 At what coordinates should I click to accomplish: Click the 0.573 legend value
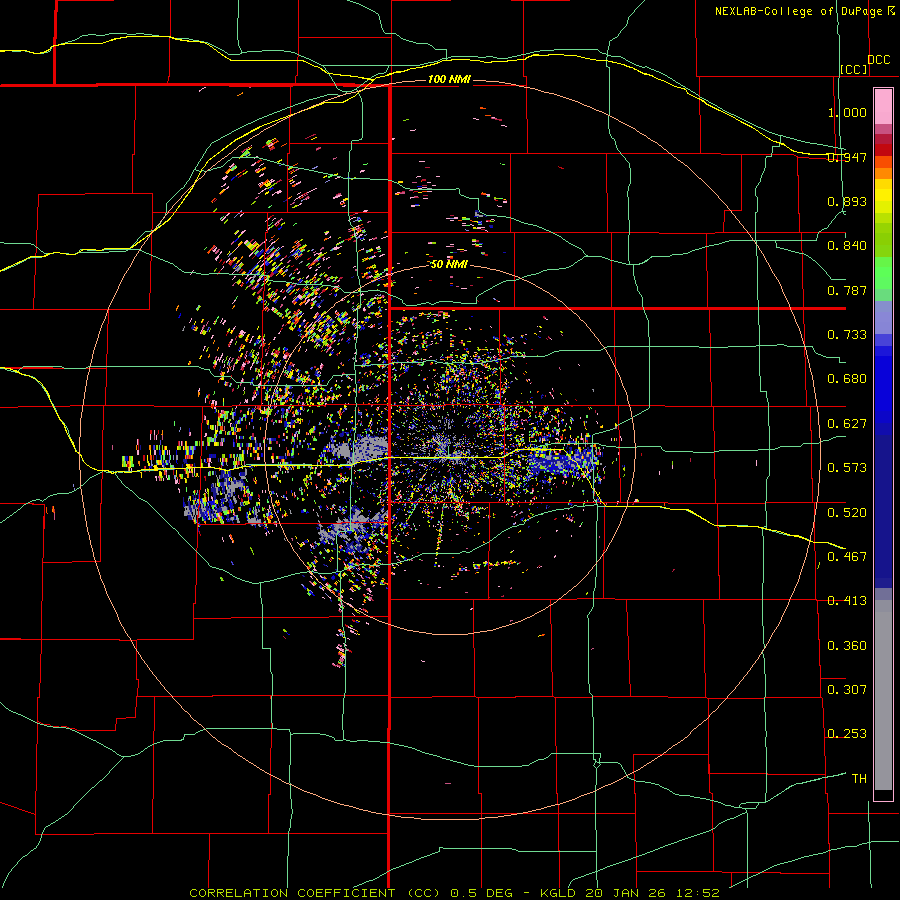pos(847,468)
